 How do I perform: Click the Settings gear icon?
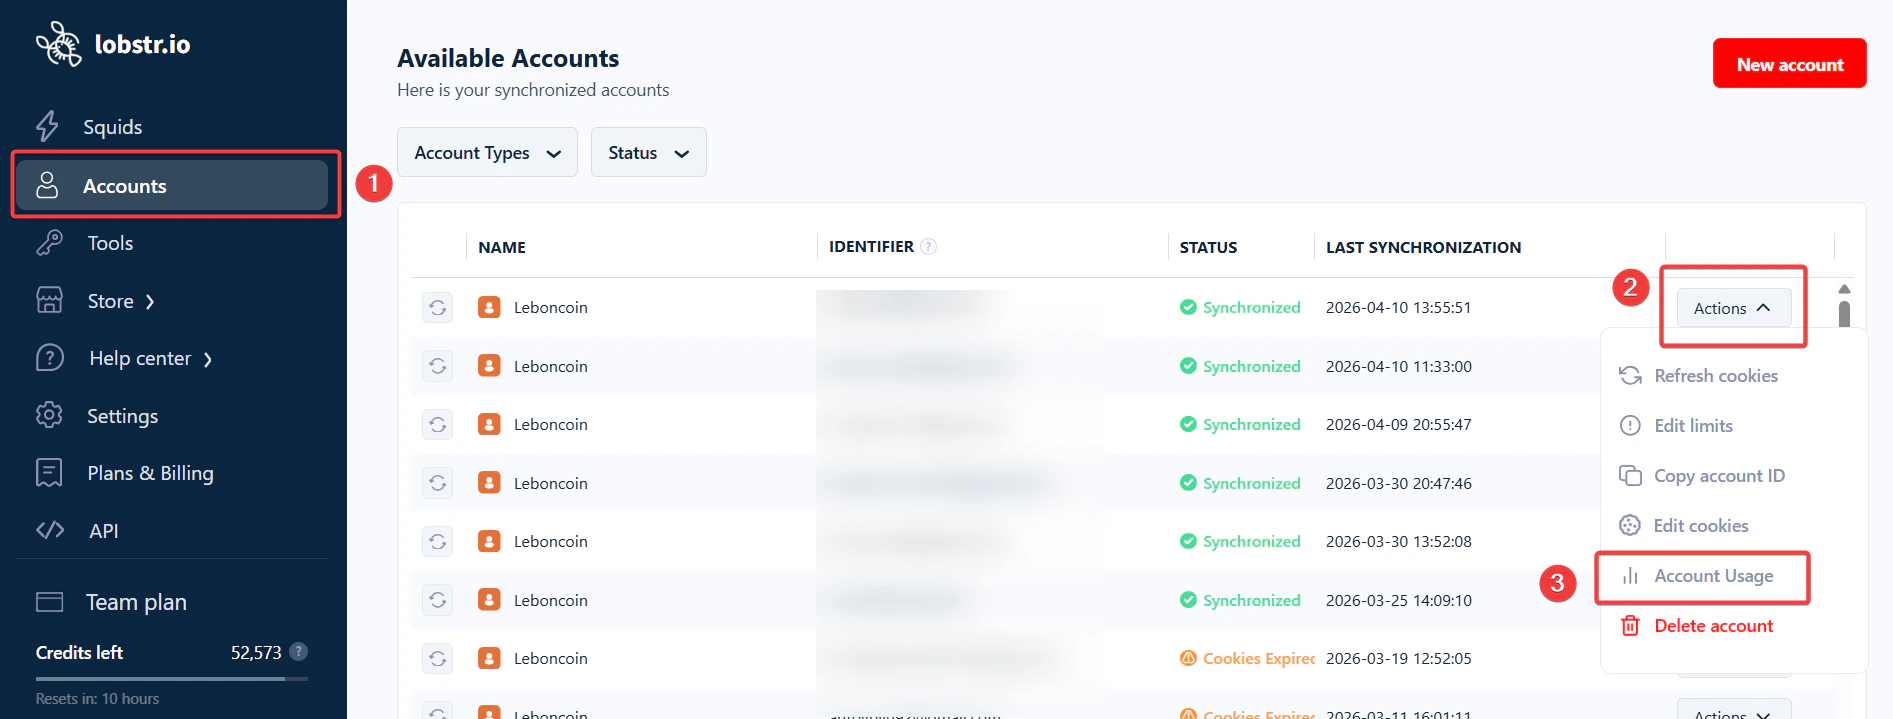[49, 415]
